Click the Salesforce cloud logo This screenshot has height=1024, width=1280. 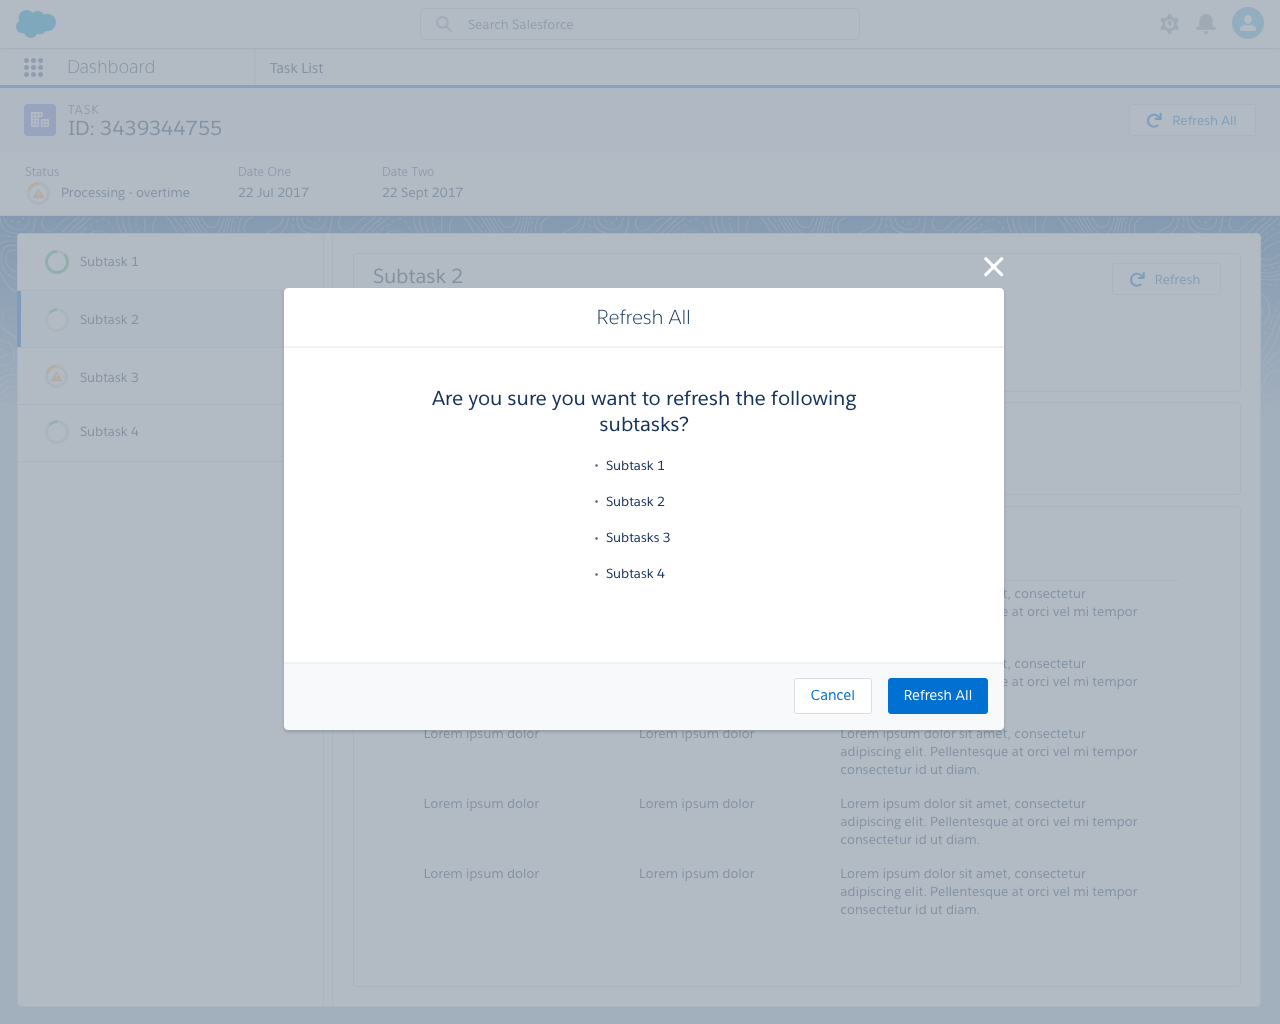[x=36, y=23]
